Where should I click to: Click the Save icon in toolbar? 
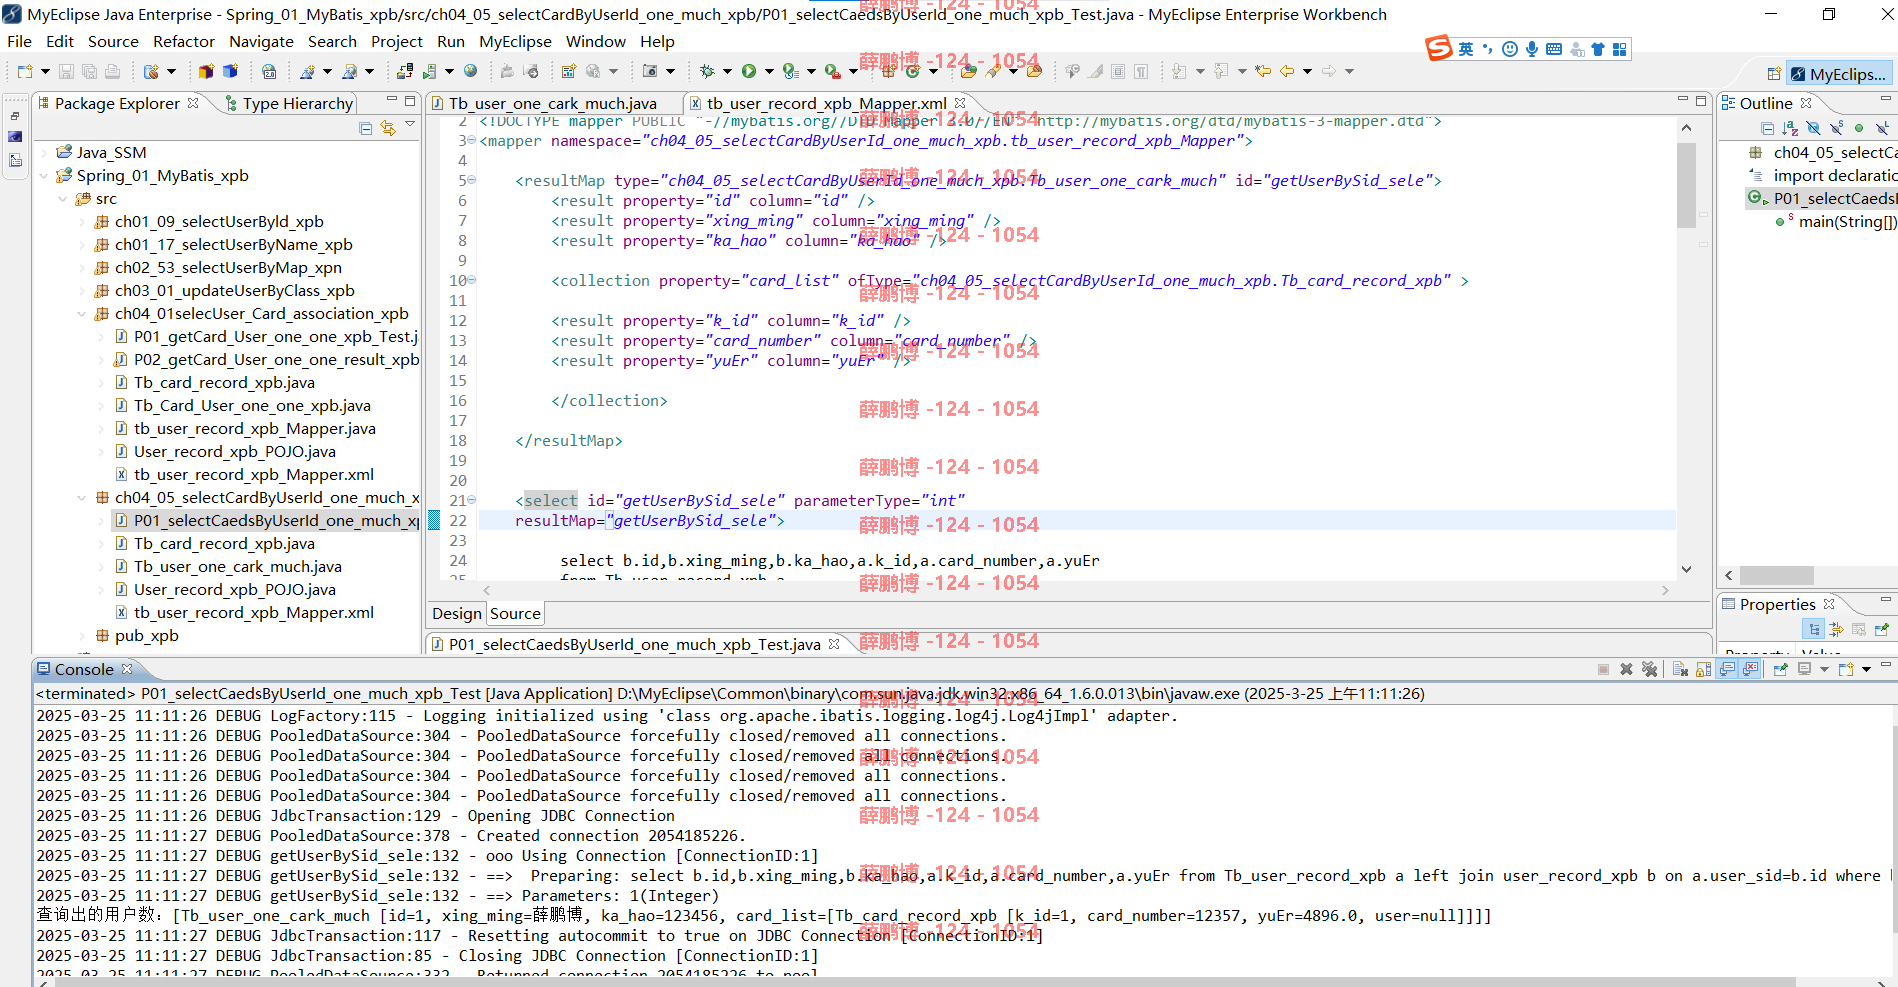pos(66,71)
